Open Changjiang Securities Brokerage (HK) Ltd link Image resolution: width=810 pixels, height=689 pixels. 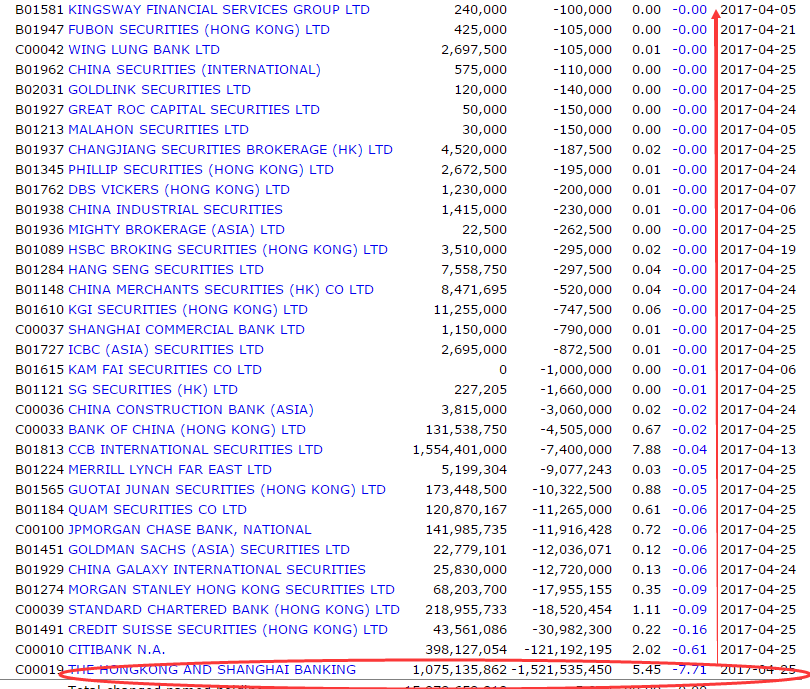pos(230,150)
